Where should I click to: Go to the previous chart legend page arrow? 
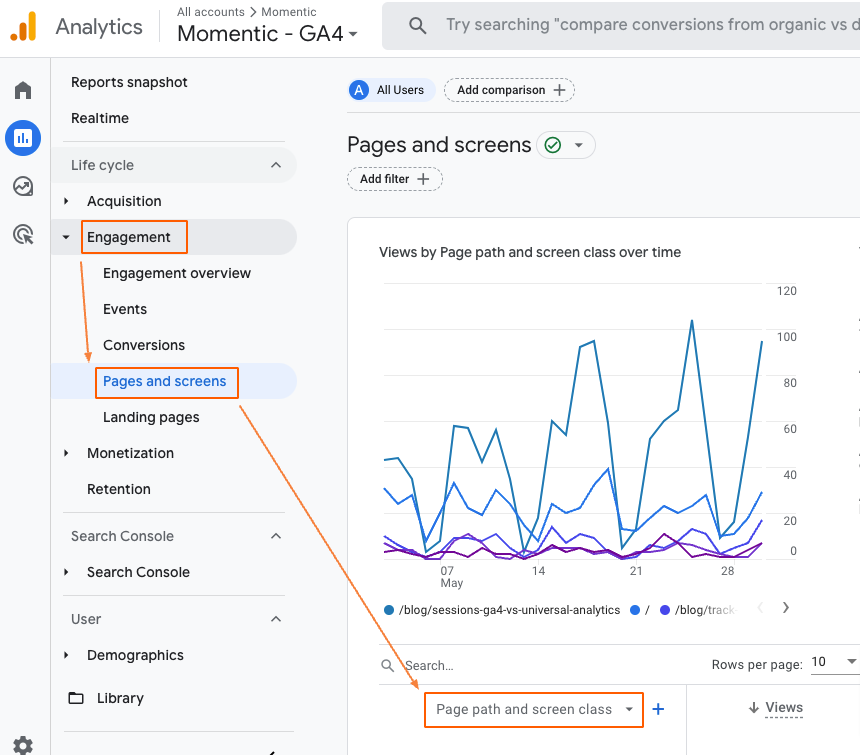pos(760,608)
